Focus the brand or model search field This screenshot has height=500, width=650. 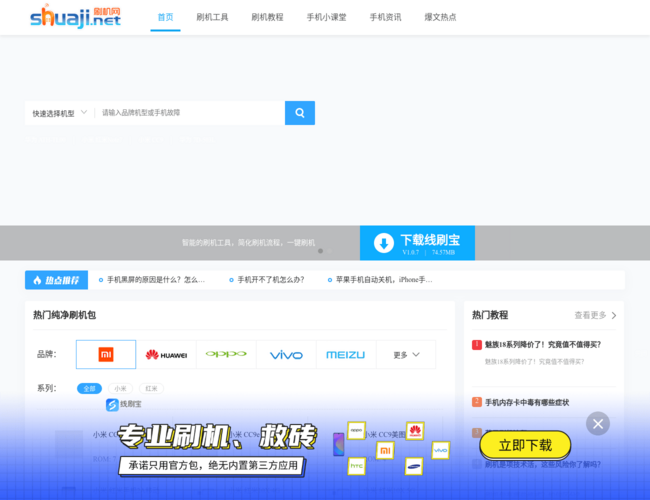tap(191, 113)
